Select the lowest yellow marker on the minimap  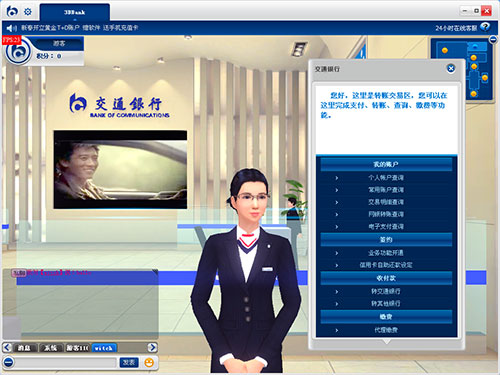(x=473, y=94)
